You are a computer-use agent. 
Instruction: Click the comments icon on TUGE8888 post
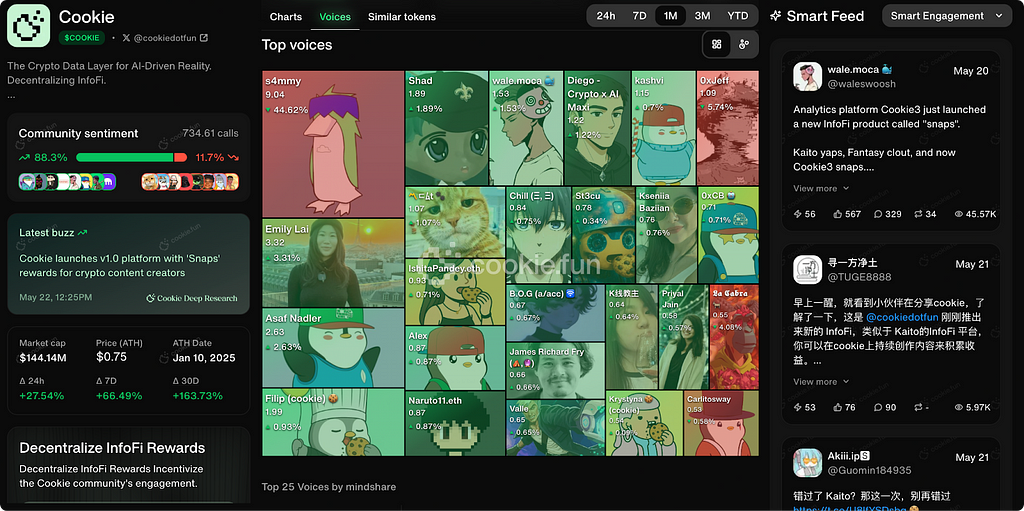click(x=878, y=407)
